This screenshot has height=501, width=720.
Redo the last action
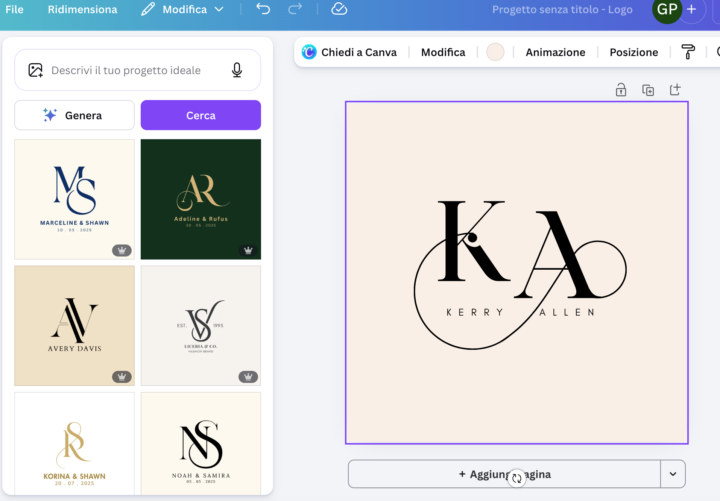(x=295, y=9)
